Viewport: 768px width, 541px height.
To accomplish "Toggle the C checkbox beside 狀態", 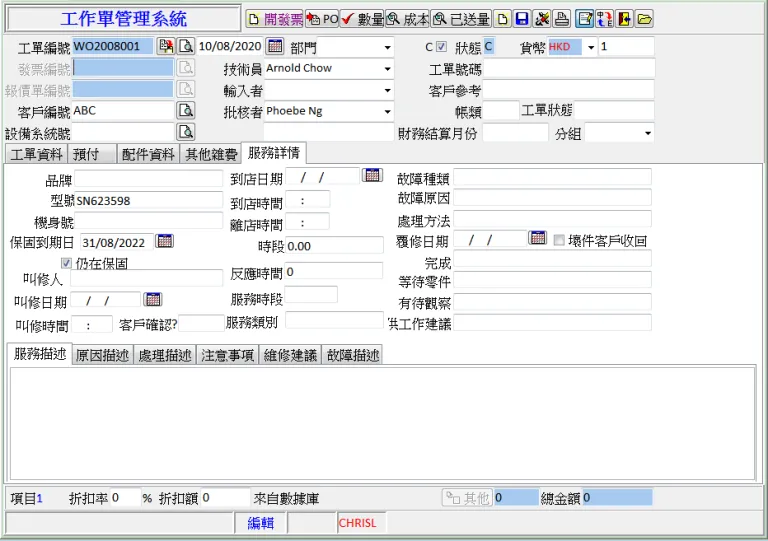I will click(441, 47).
